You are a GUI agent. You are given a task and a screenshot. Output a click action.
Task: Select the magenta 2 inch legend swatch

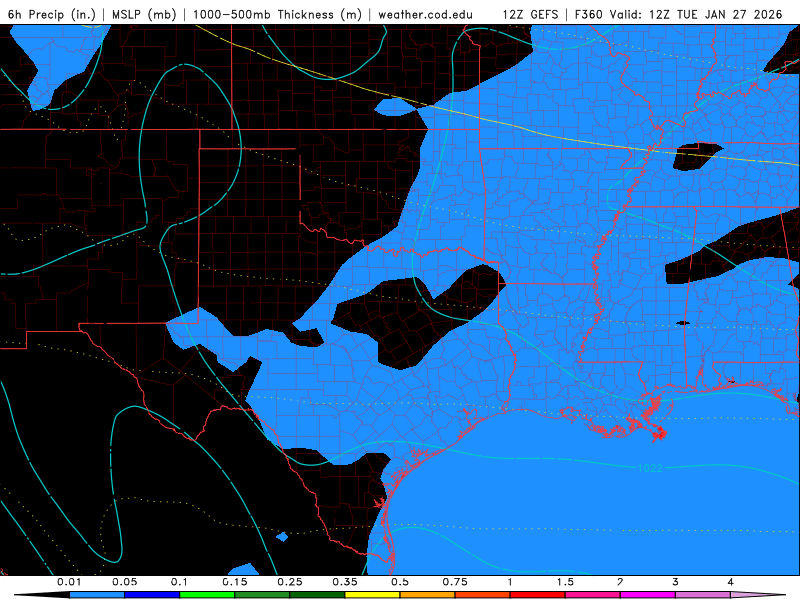point(648,595)
